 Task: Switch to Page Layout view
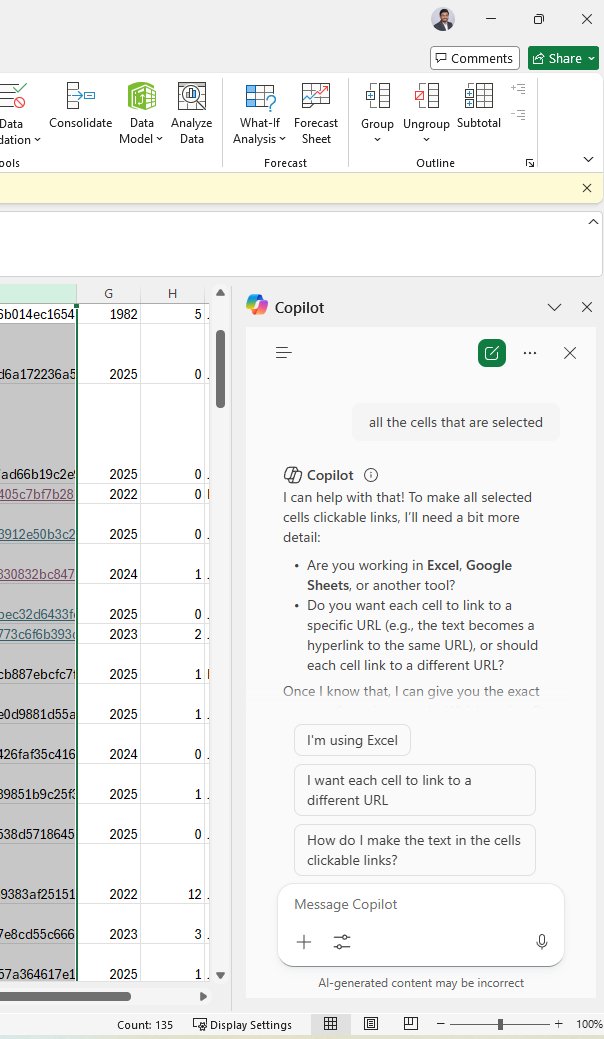tap(371, 1024)
